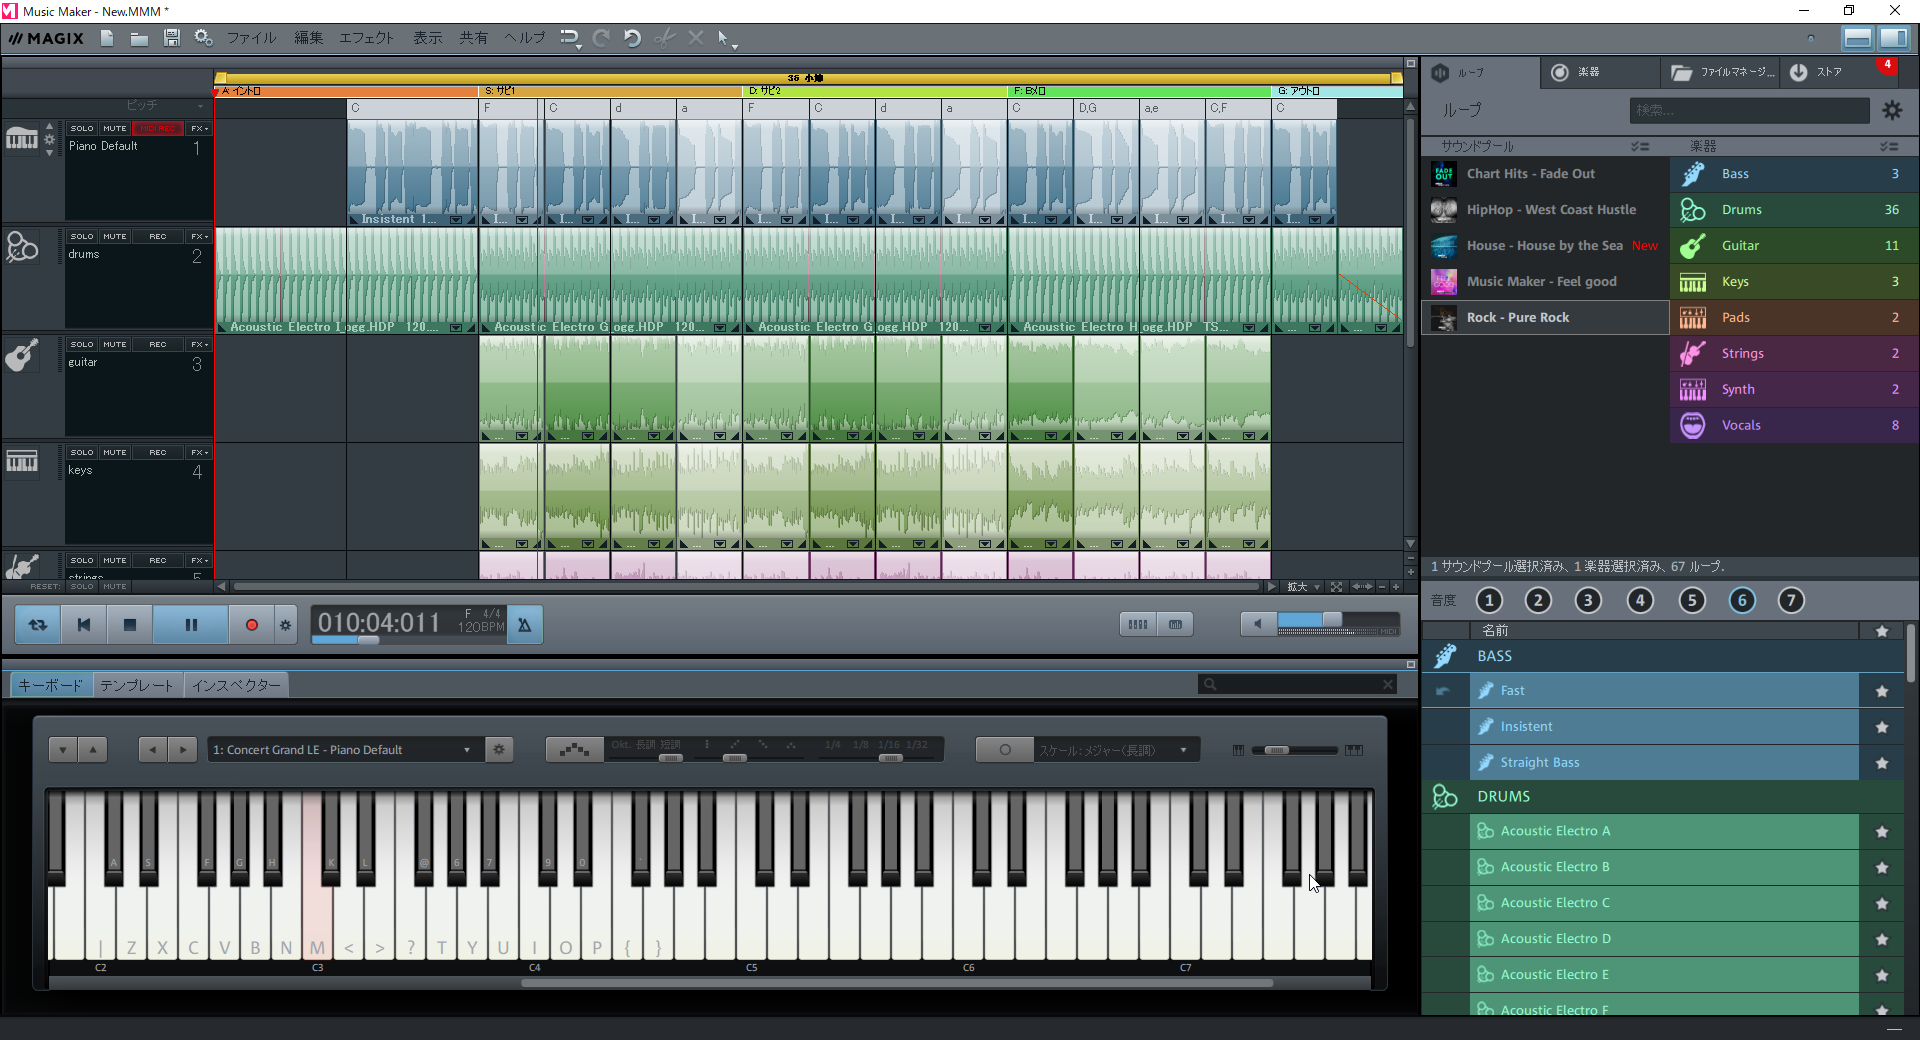Image resolution: width=1920 pixels, height=1040 pixels.
Task: Click the loop search field
Action: (x=1749, y=110)
